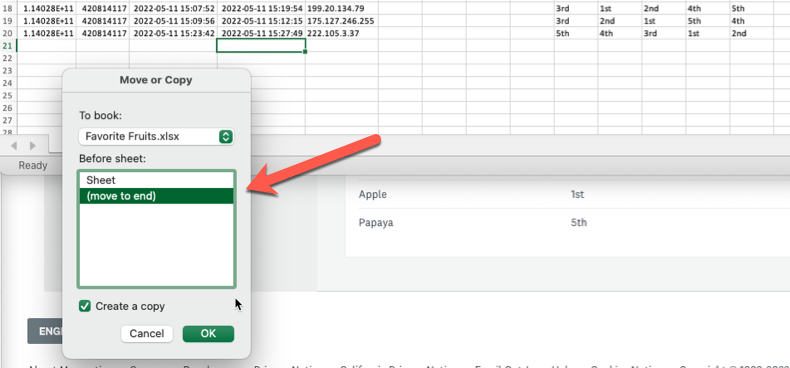Select Sheet in Before sheet list

[x=156, y=180]
